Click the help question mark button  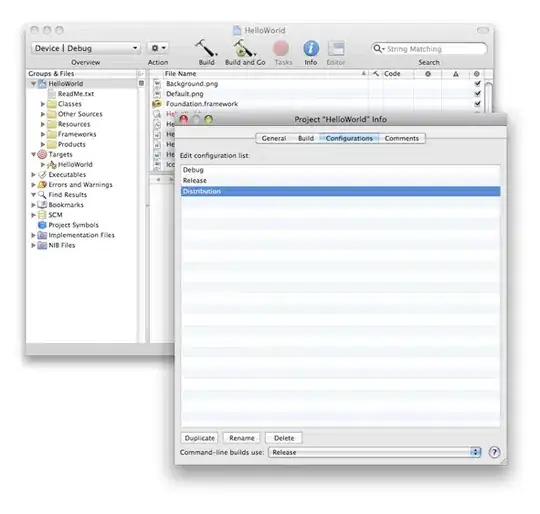point(494,452)
